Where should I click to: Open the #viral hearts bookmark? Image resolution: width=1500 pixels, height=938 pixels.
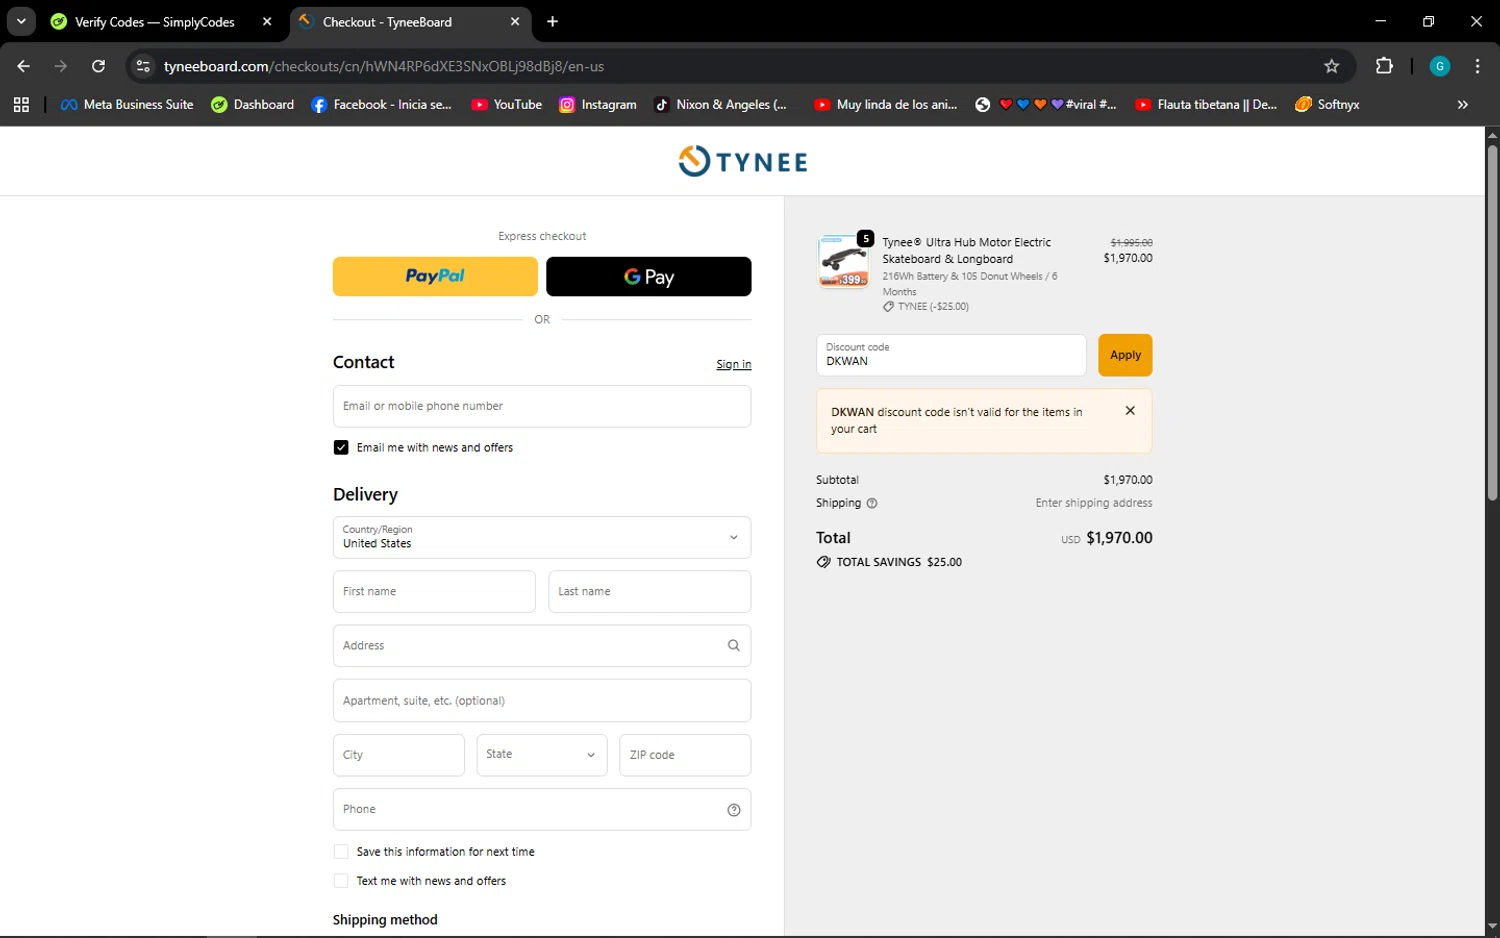(x=1046, y=104)
